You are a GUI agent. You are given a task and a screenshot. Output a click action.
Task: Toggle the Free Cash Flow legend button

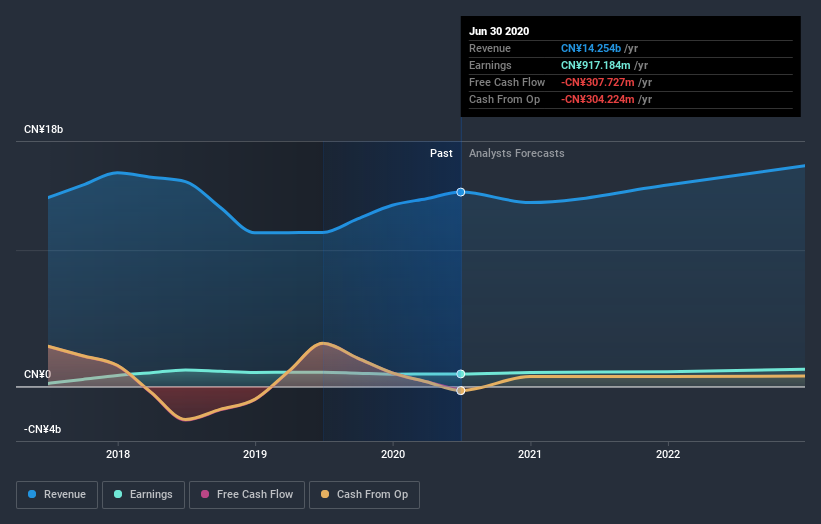(247, 495)
